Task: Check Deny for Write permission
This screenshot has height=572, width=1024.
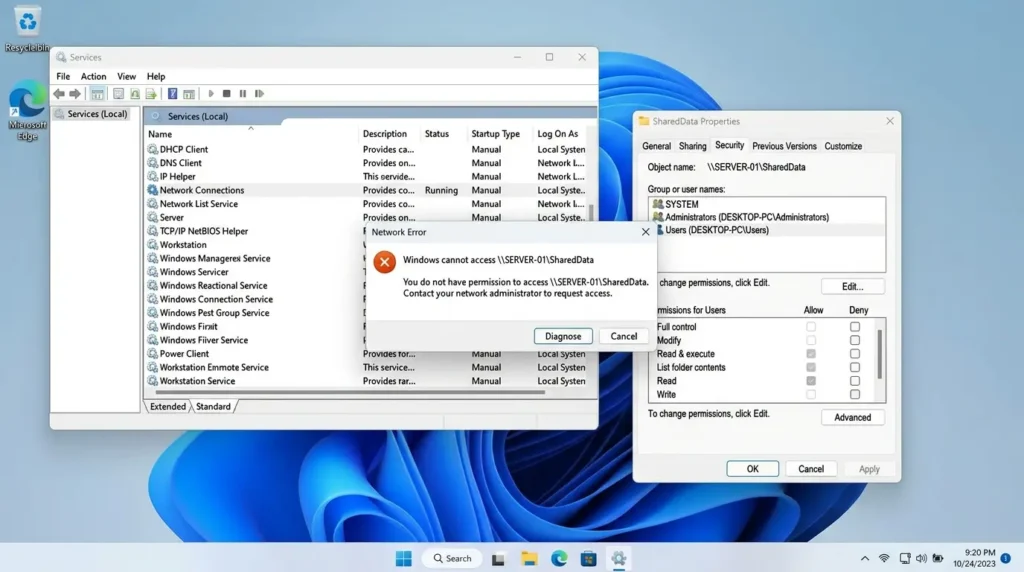Action: pyautogui.click(x=855, y=394)
